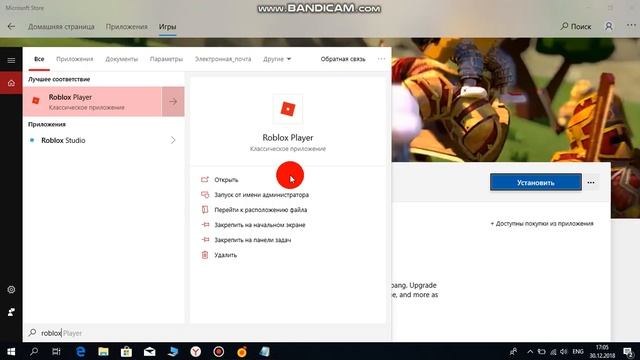
Task: Click Доступны покупки из приложения text
Action: pos(542,224)
